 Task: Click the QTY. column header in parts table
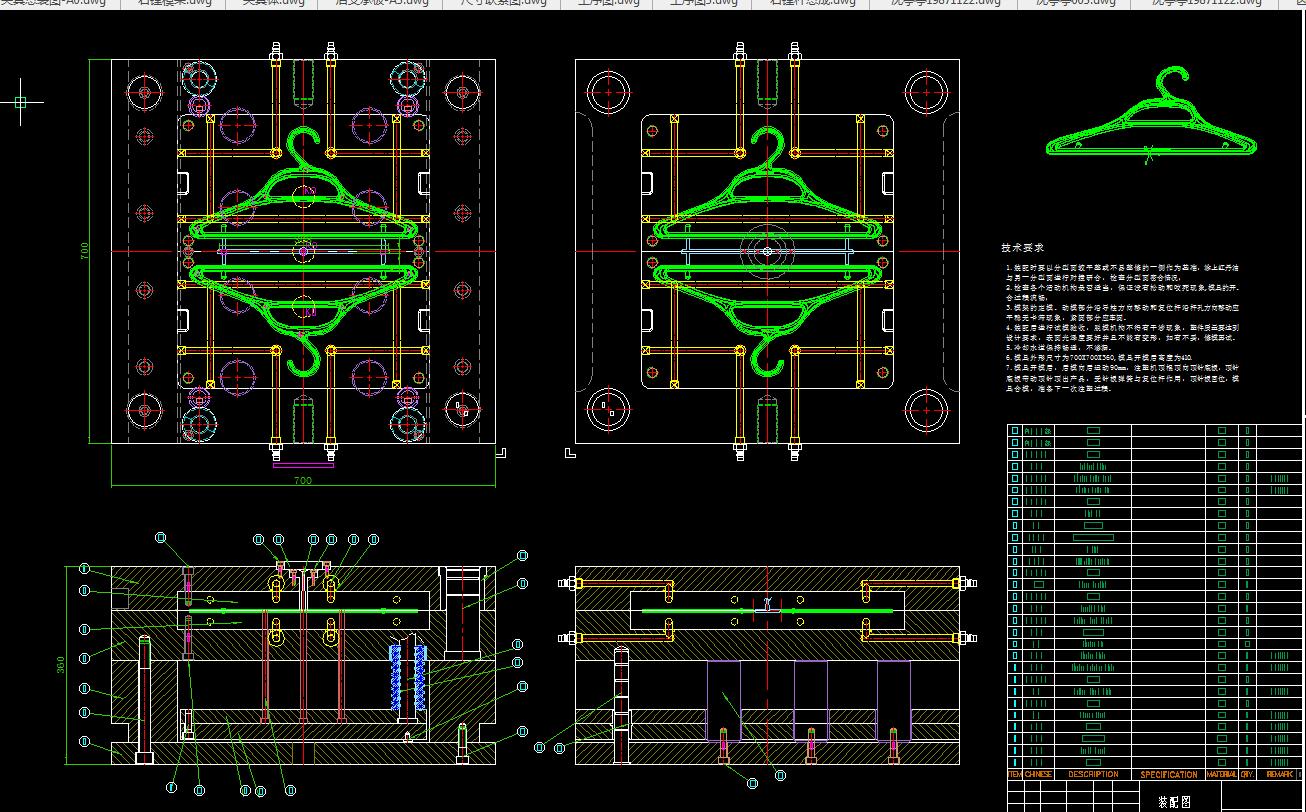tap(1247, 774)
